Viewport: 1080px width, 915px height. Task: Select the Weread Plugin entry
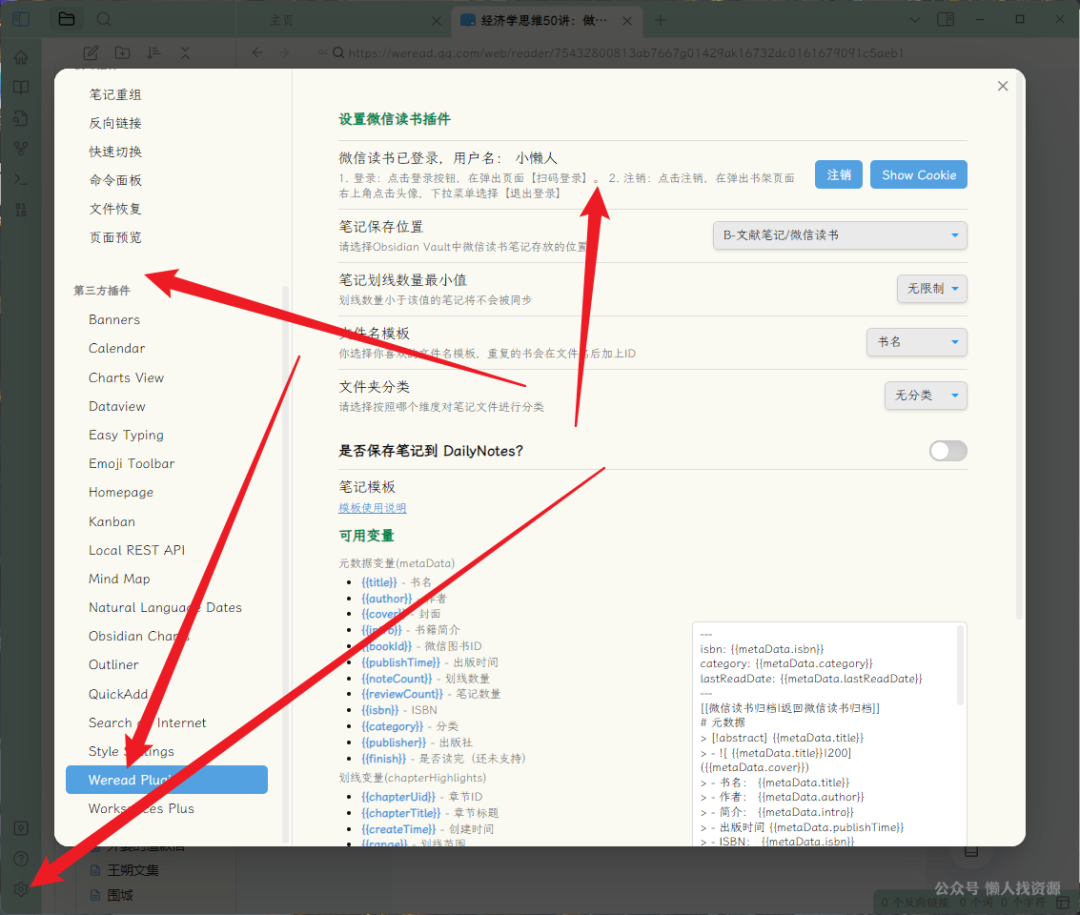(167, 780)
